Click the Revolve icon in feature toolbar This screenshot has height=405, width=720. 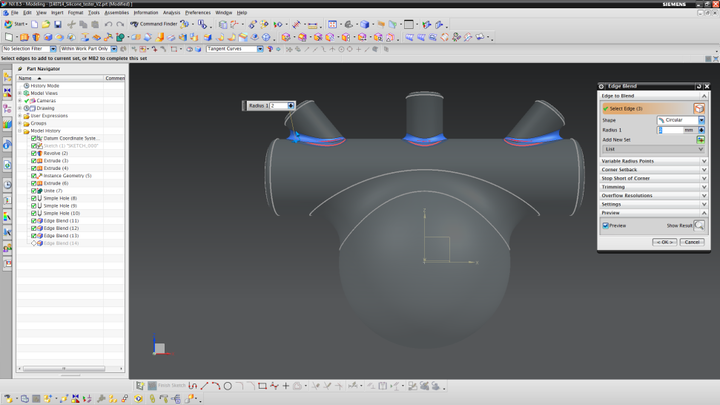click(36, 37)
